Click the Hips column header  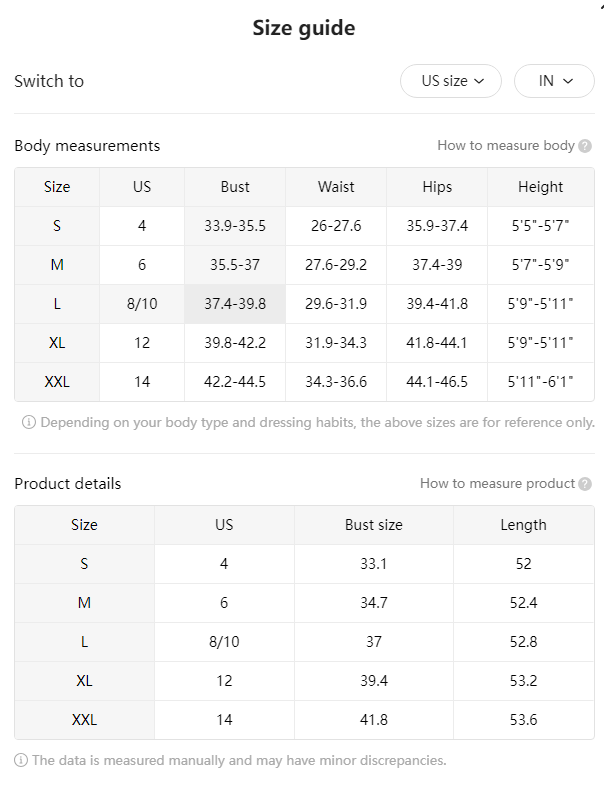(x=437, y=187)
